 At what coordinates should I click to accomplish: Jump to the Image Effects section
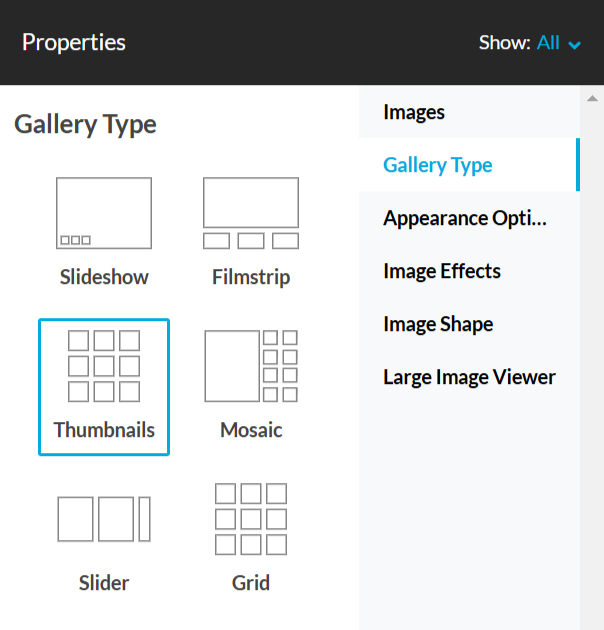[469, 271]
